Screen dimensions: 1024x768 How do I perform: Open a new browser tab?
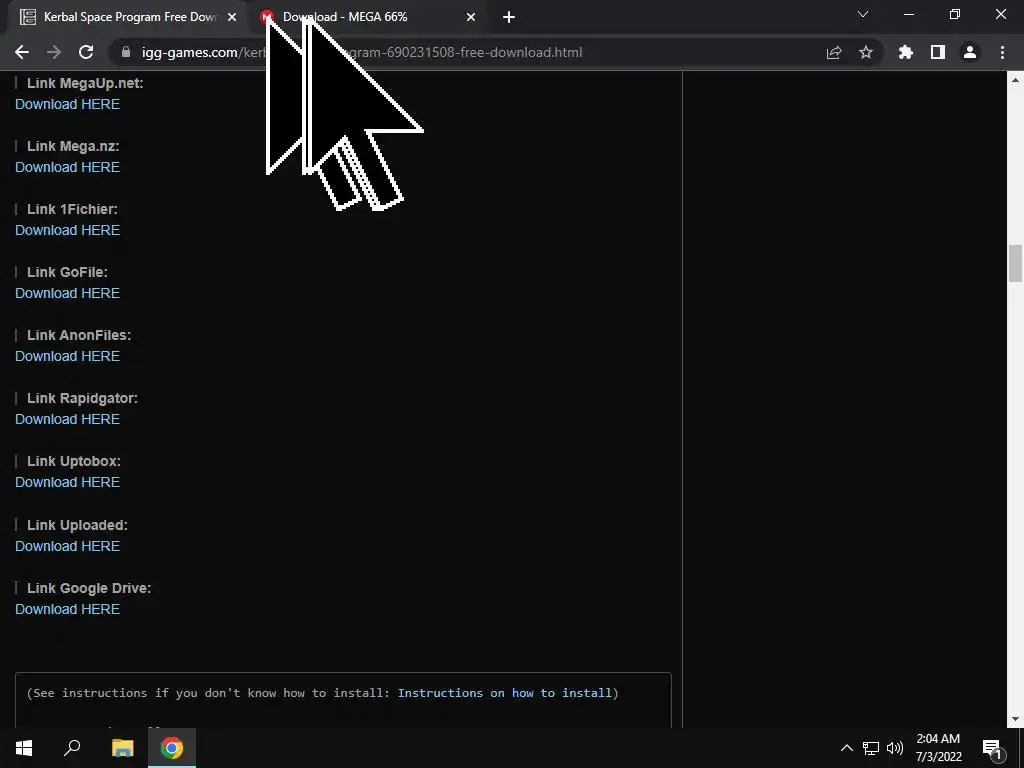pos(509,17)
